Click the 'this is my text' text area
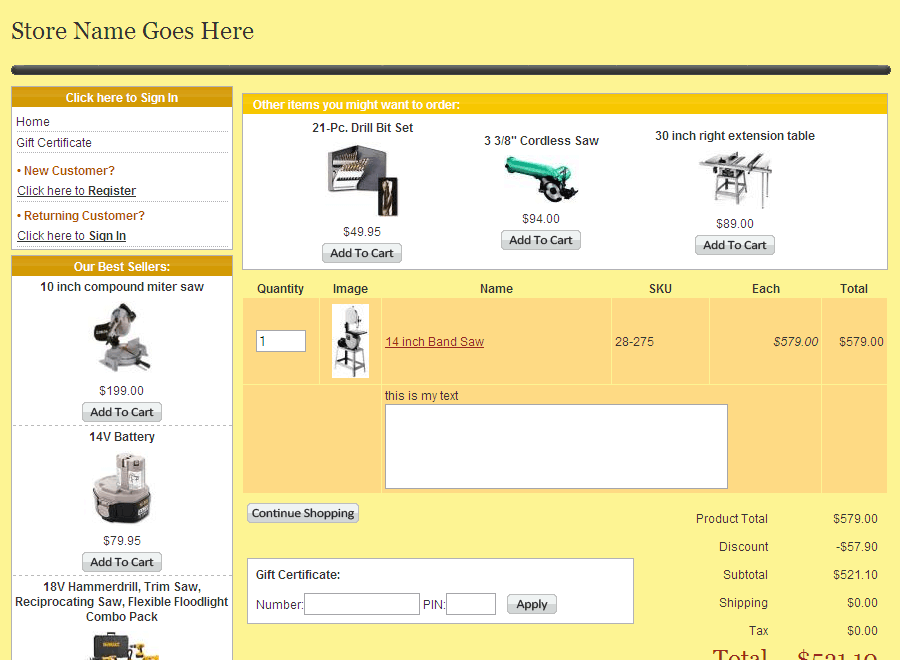The width and height of the screenshot is (900, 660). 556,446
